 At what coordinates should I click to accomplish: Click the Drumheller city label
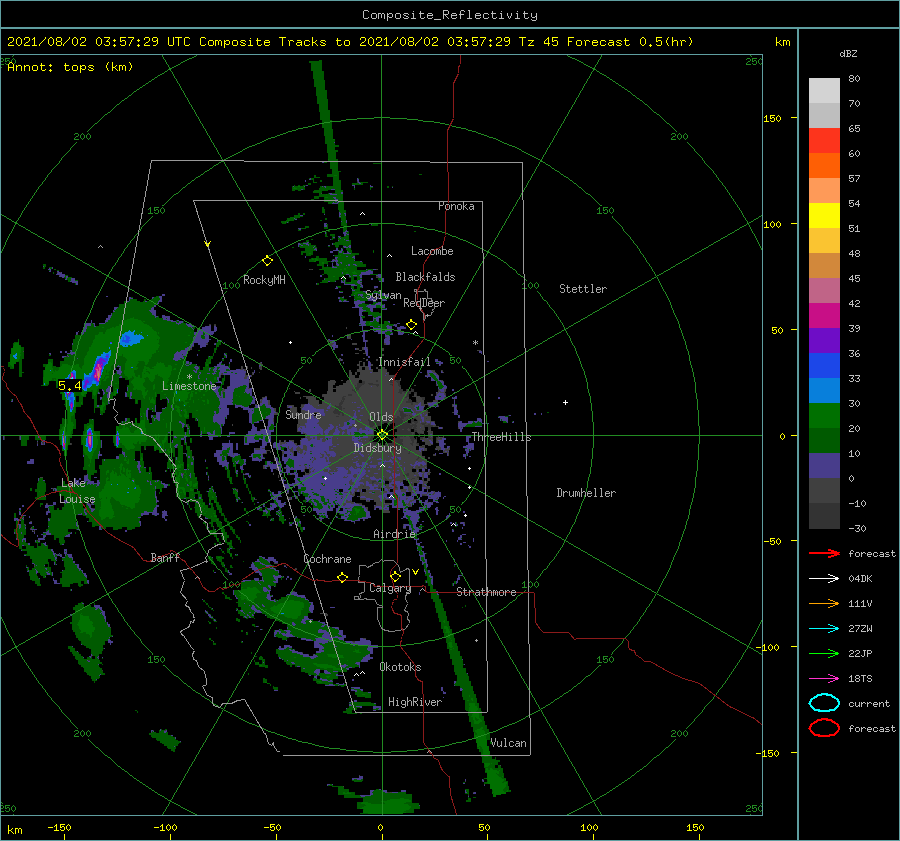tap(586, 493)
